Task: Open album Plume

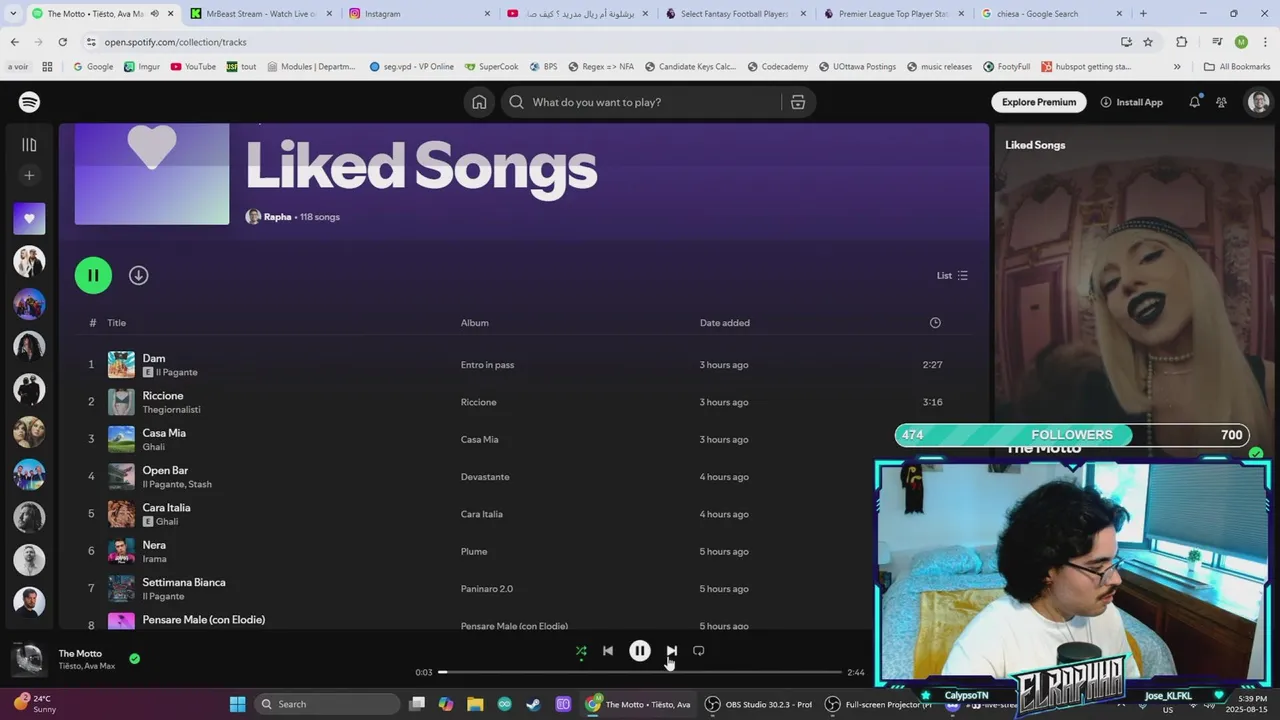Action: point(474,552)
